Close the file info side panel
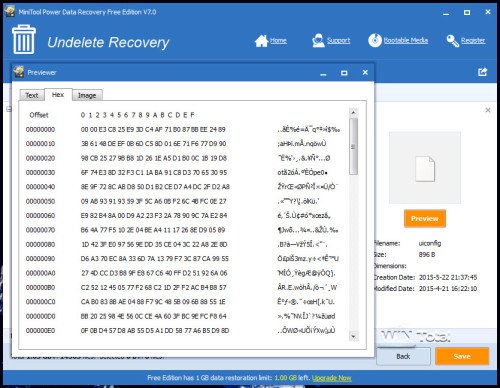This screenshot has width=500, height=388. 488,110
